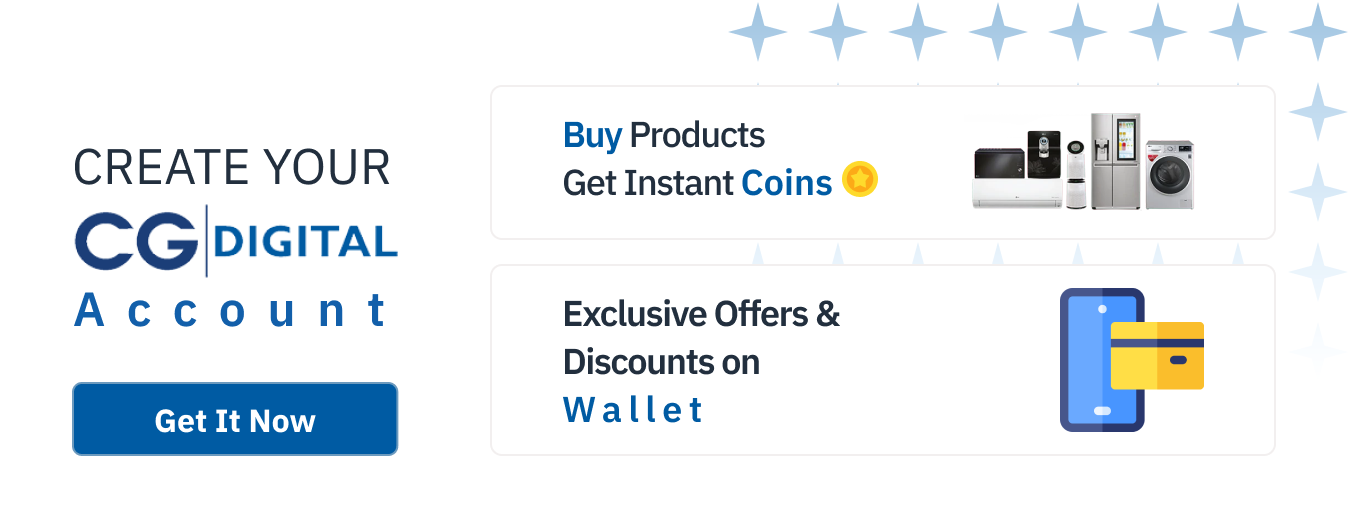
Task: Click the yellow credit card icon
Action: coord(1157,355)
